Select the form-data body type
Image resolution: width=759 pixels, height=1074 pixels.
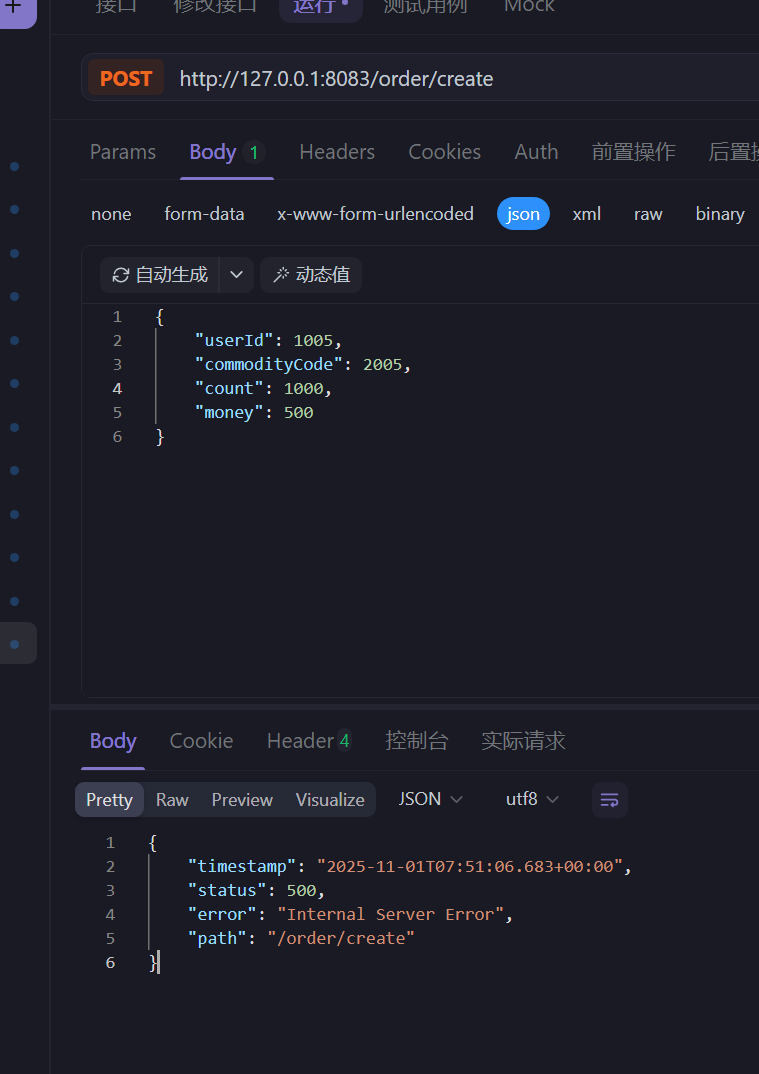coord(204,214)
